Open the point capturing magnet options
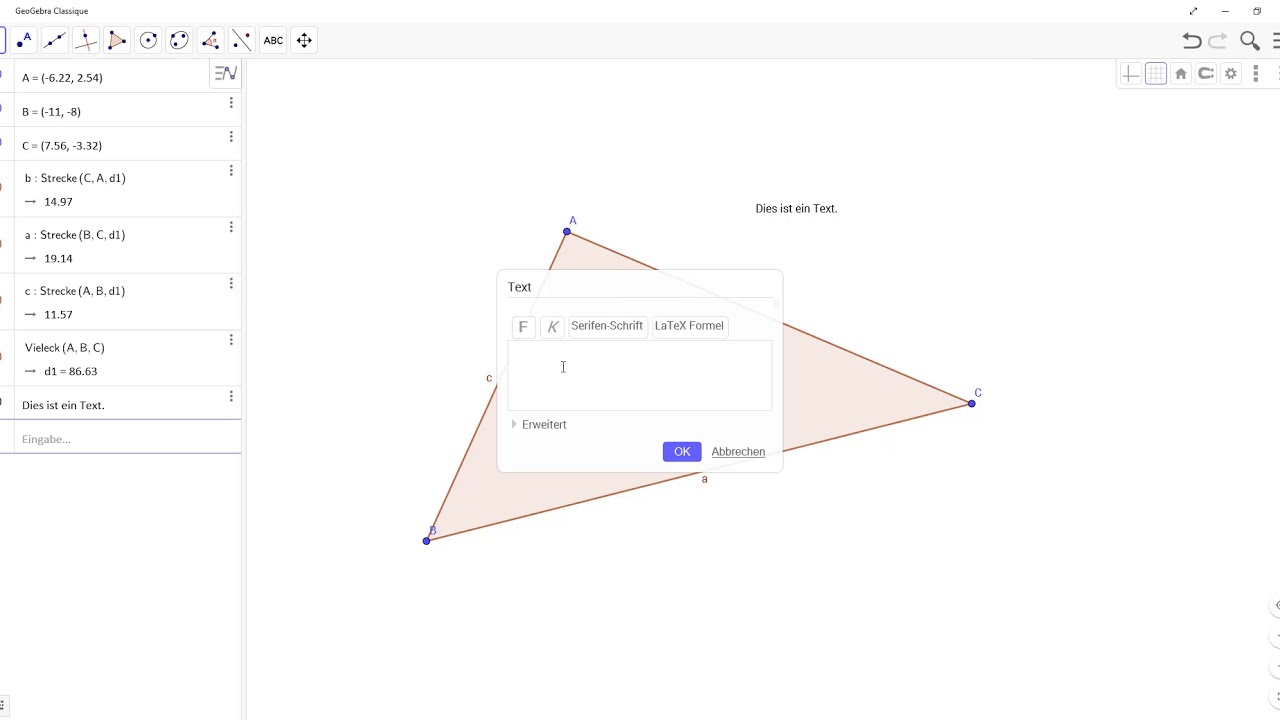1280x720 pixels. click(1206, 74)
